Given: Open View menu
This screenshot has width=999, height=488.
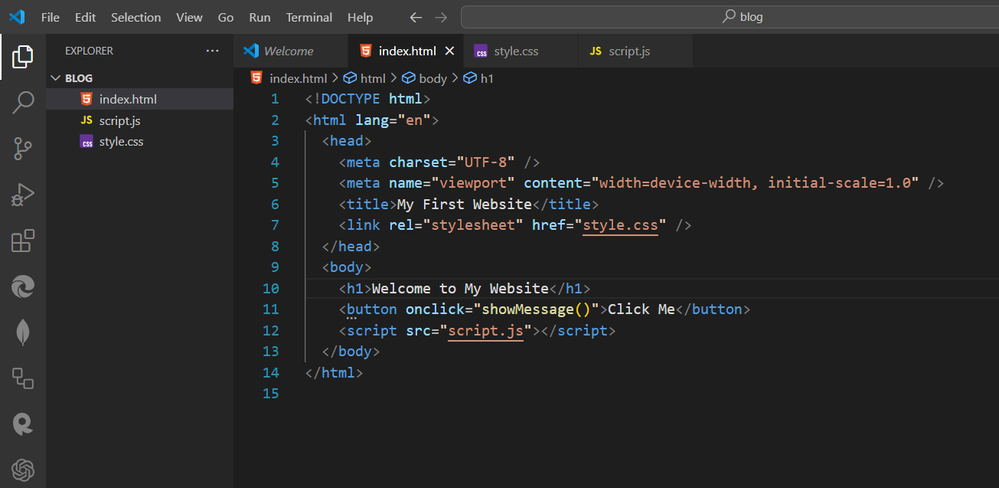Looking at the screenshot, I should click(x=189, y=18).
